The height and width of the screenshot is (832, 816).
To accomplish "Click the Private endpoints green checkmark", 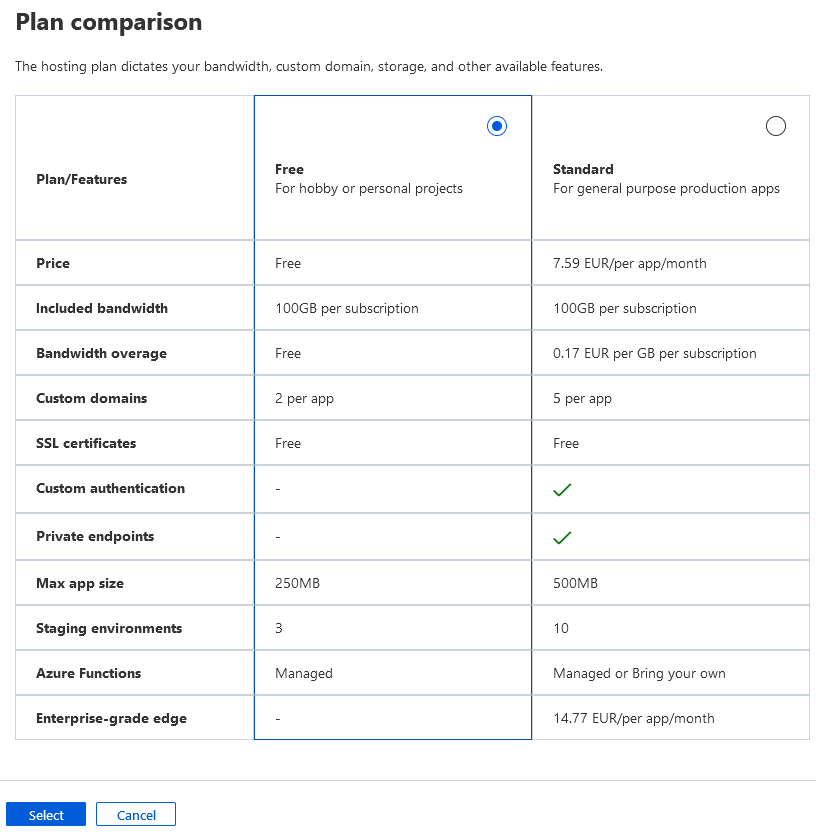I will click(562, 537).
